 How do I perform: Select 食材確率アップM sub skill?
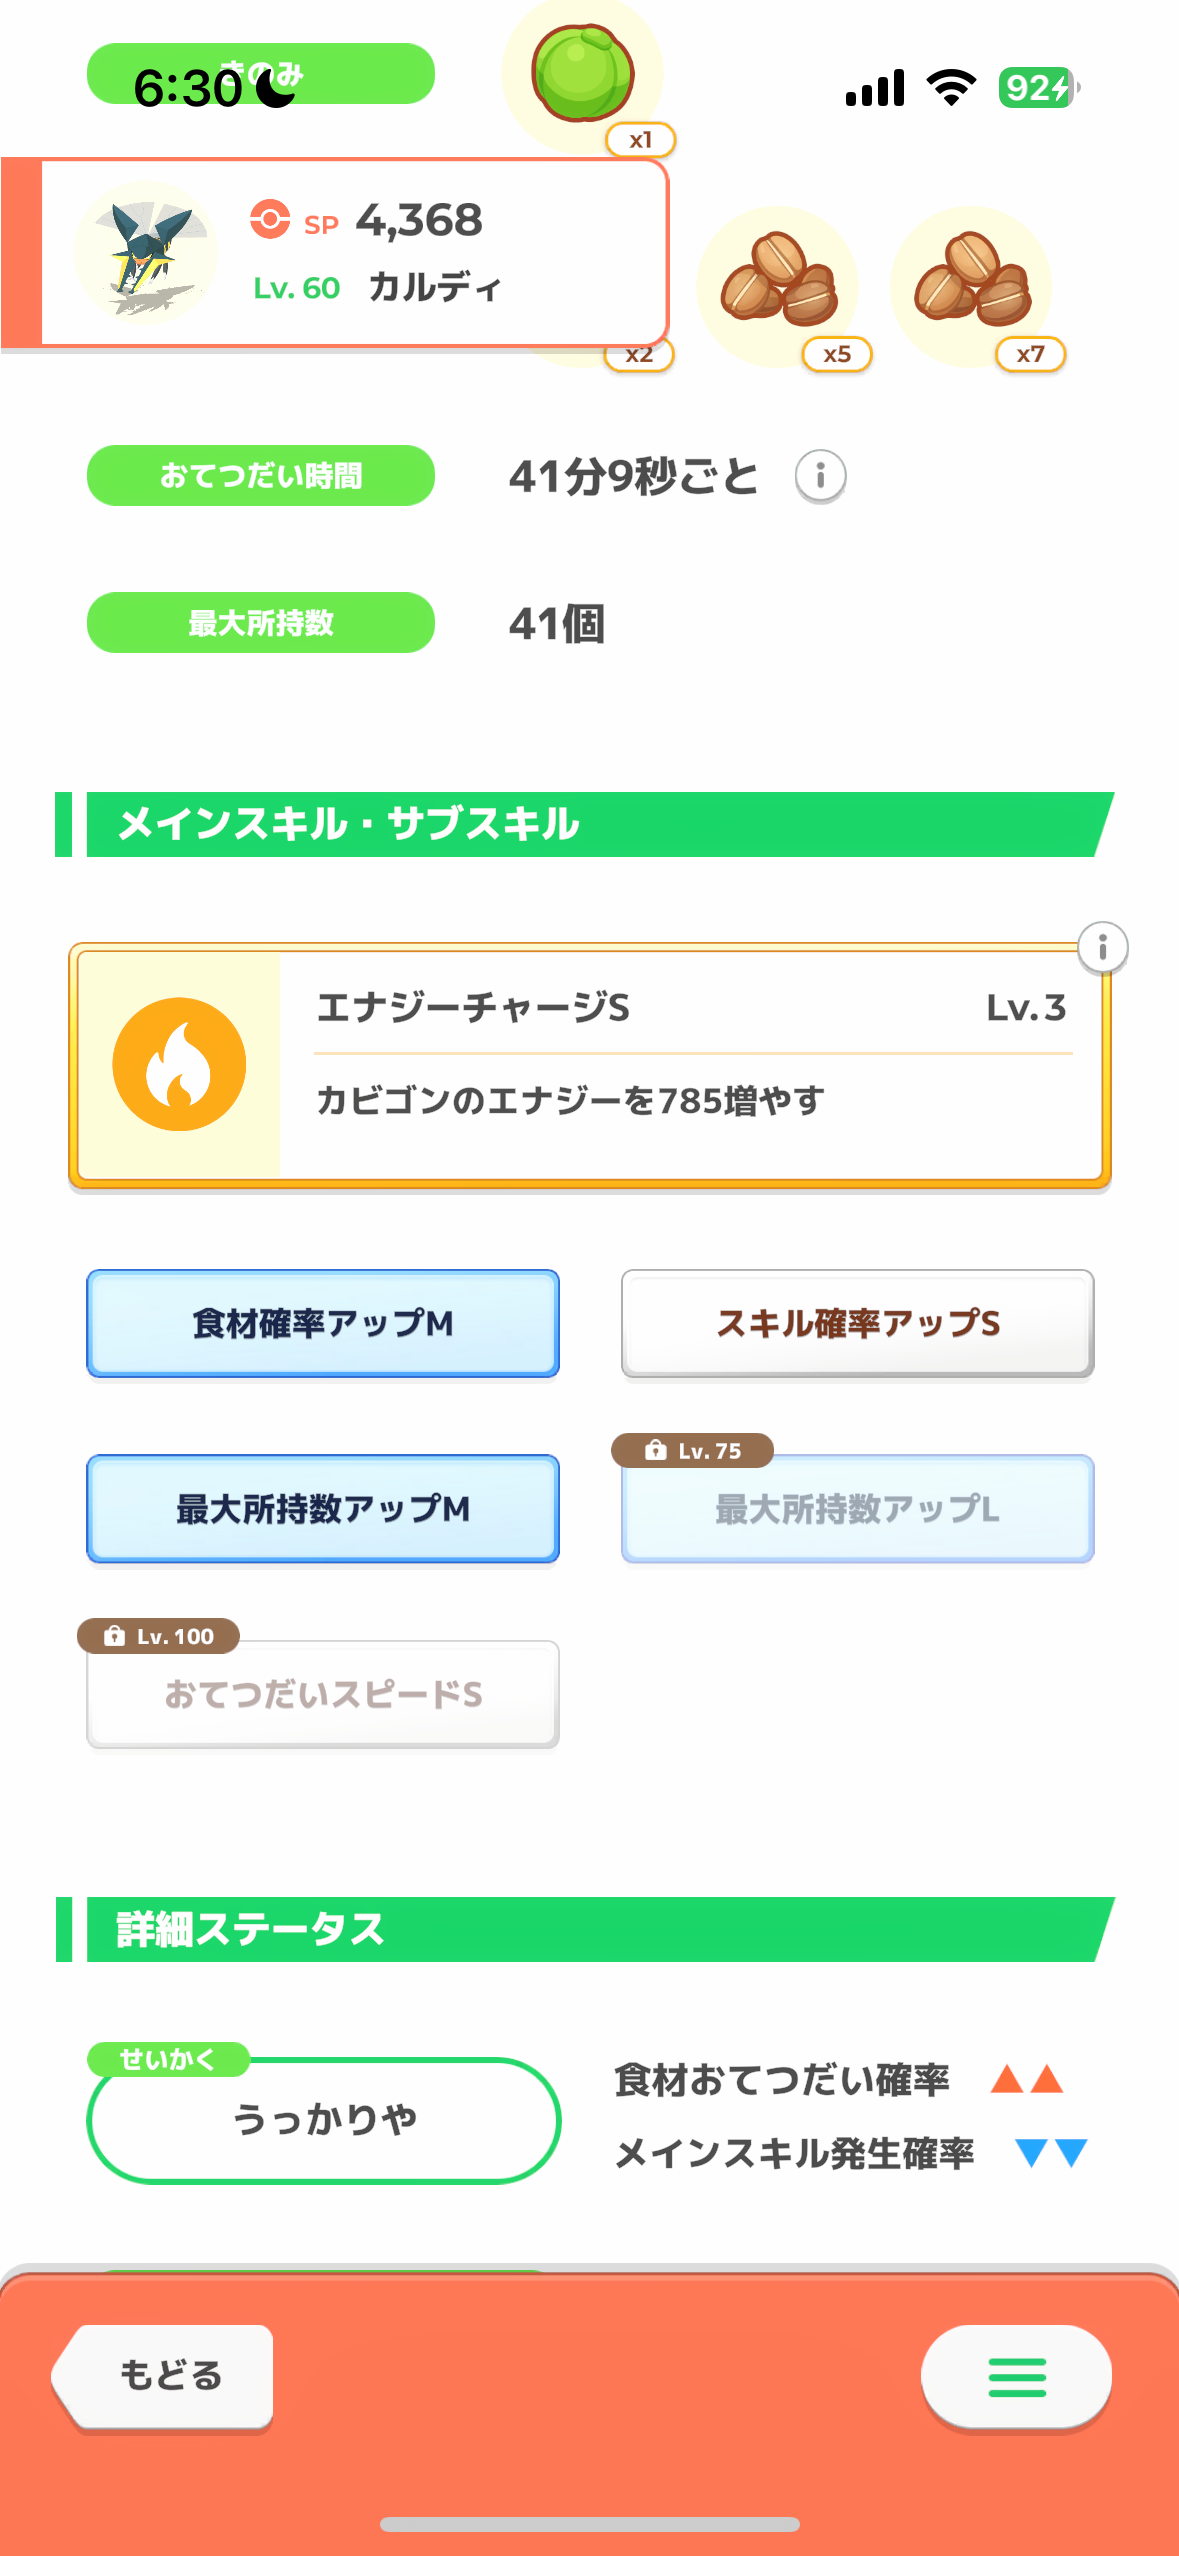[323, 1323]
